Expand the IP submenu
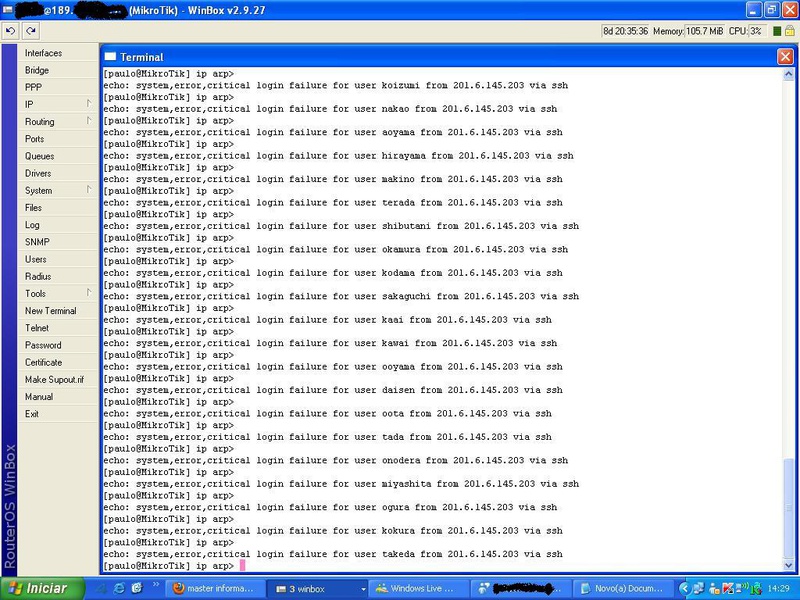Image resolution: width=800 pixels, height=600 pixels. tap(58, 105)
